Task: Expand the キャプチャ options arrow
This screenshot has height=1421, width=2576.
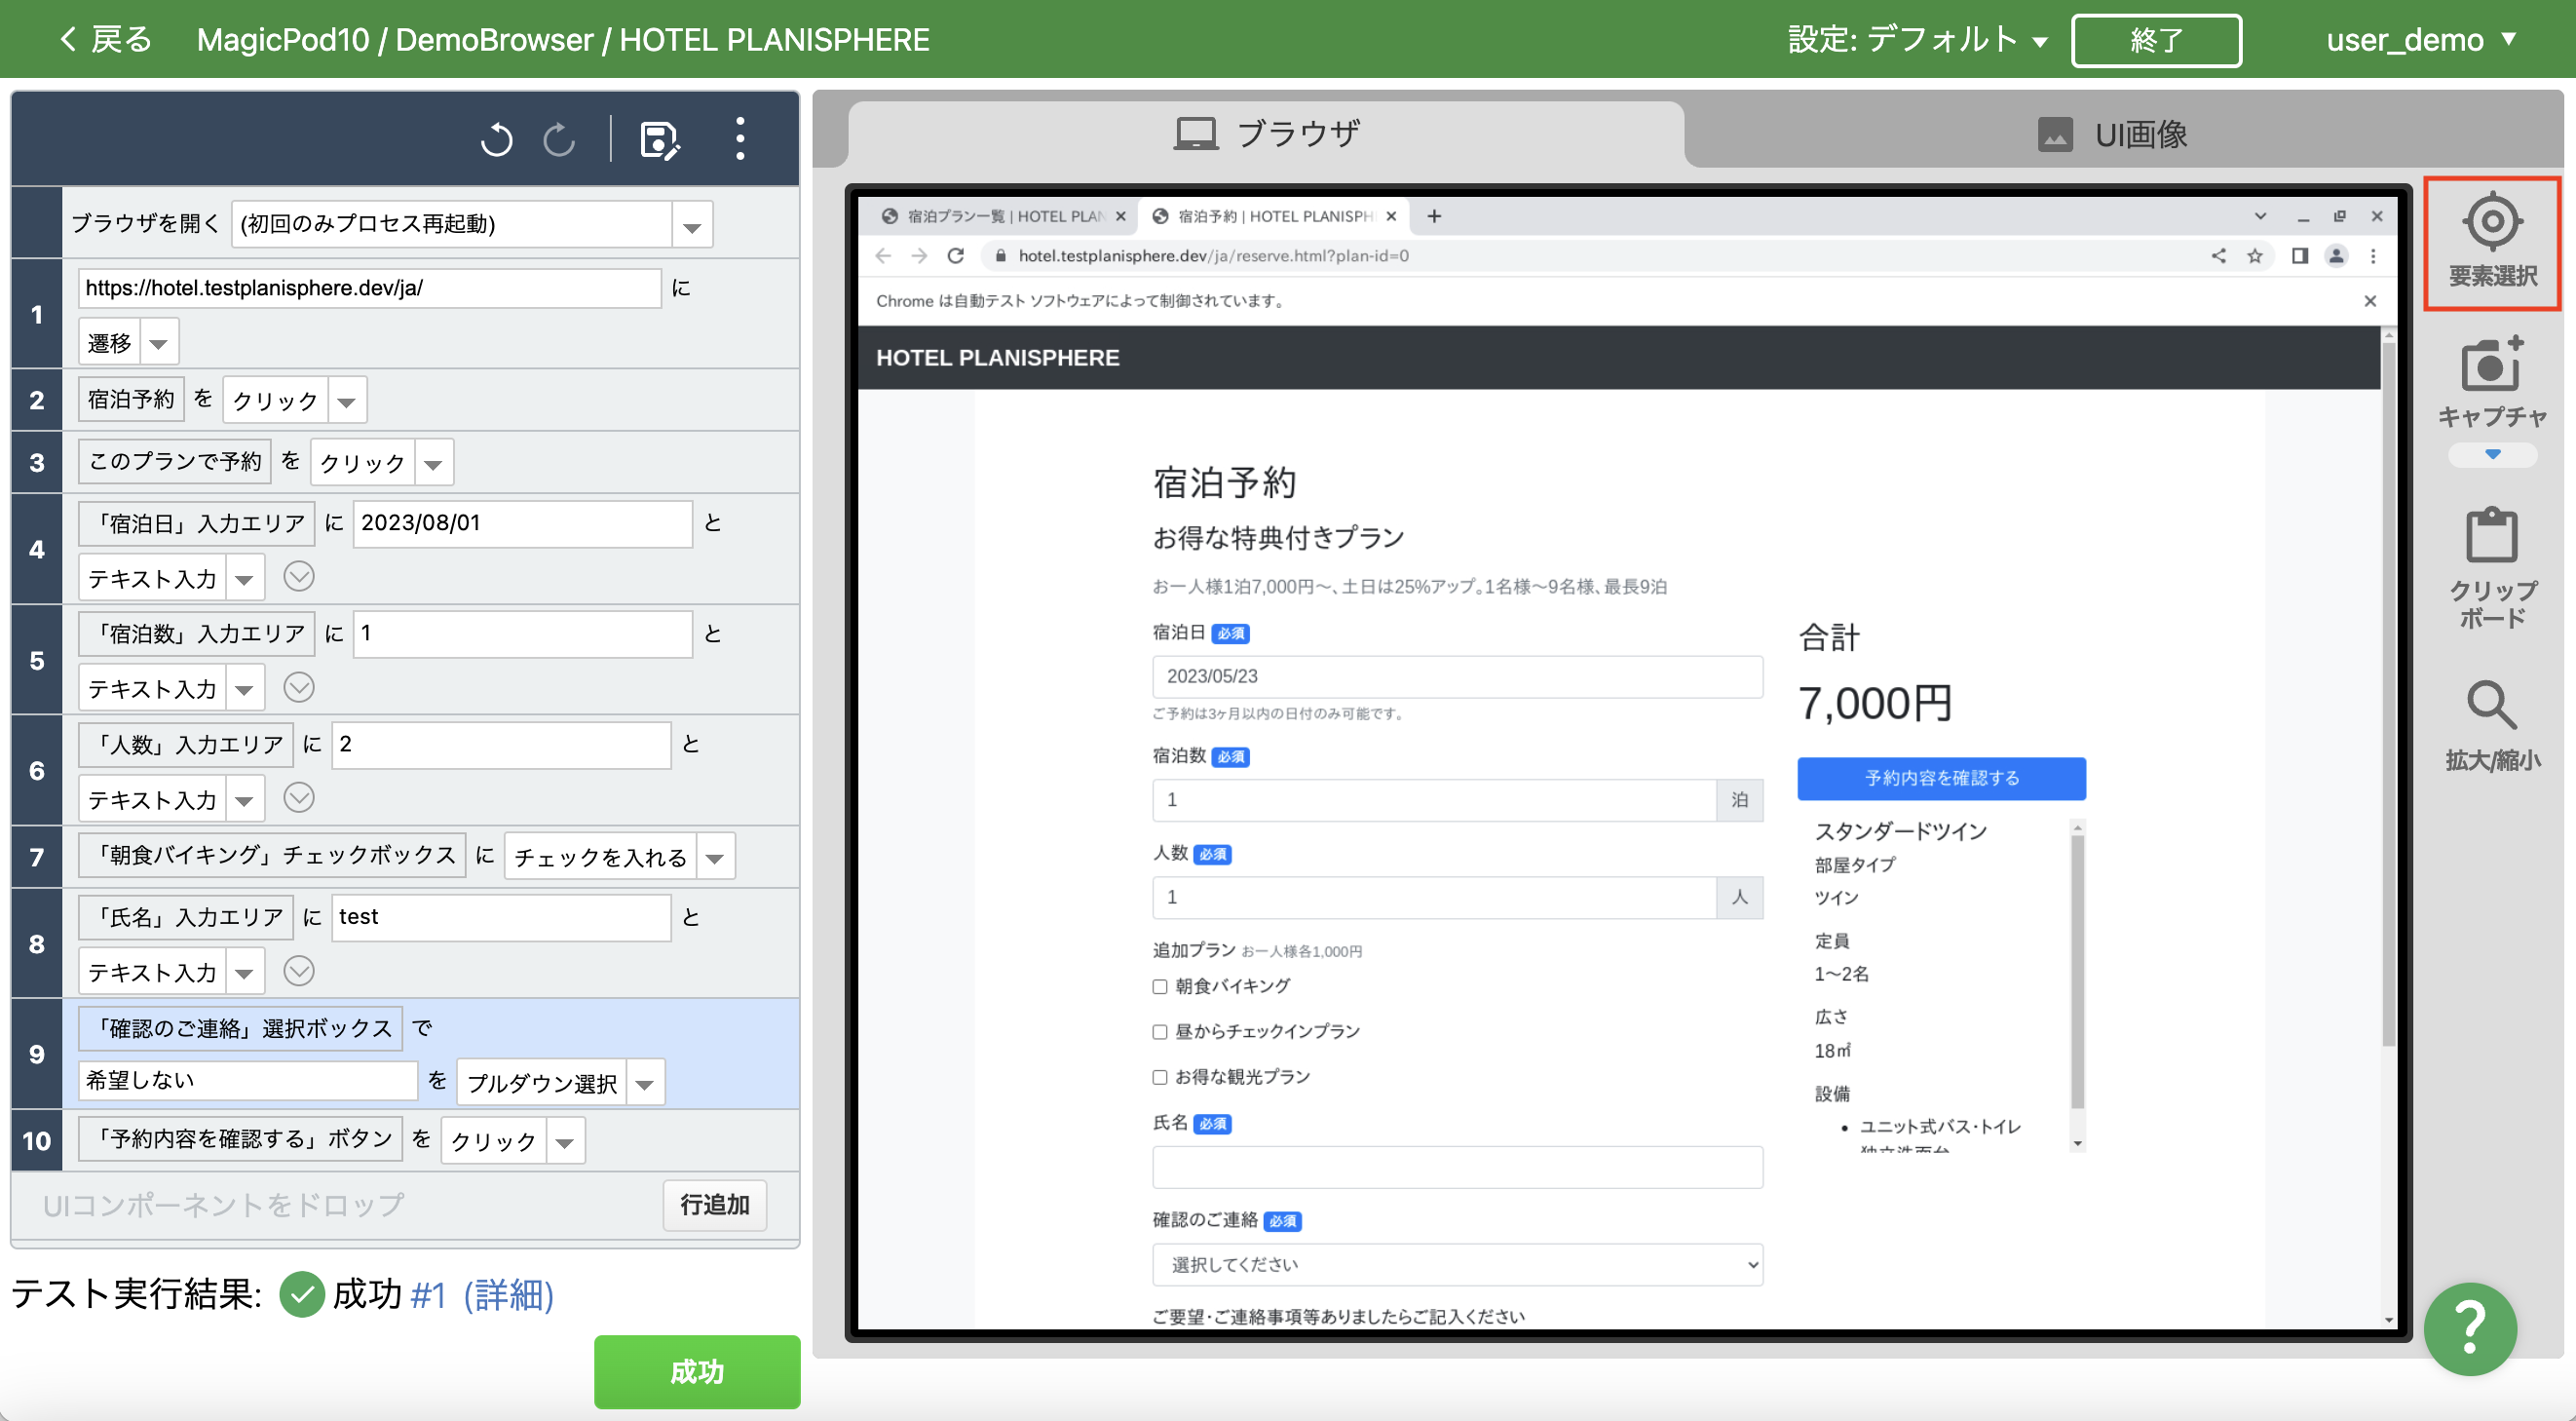Action: click(2492, 455)
